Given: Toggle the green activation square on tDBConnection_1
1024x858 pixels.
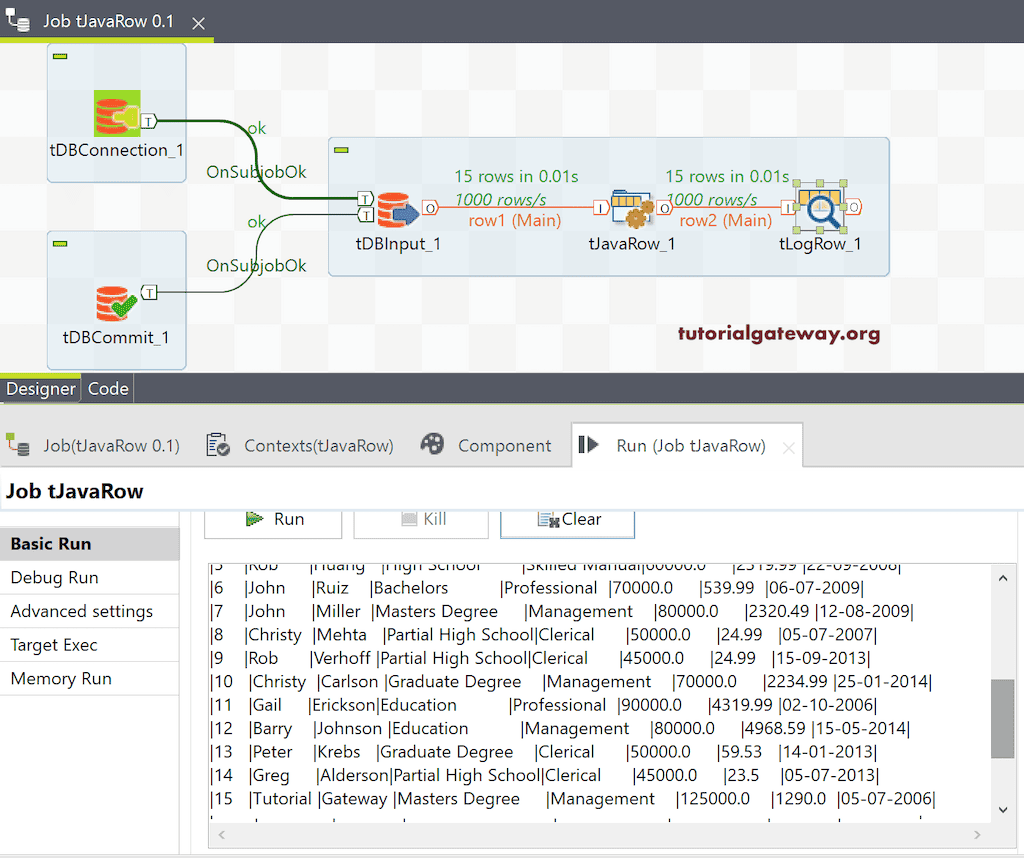Looking at the screenshot, I should tap(62, 57).
